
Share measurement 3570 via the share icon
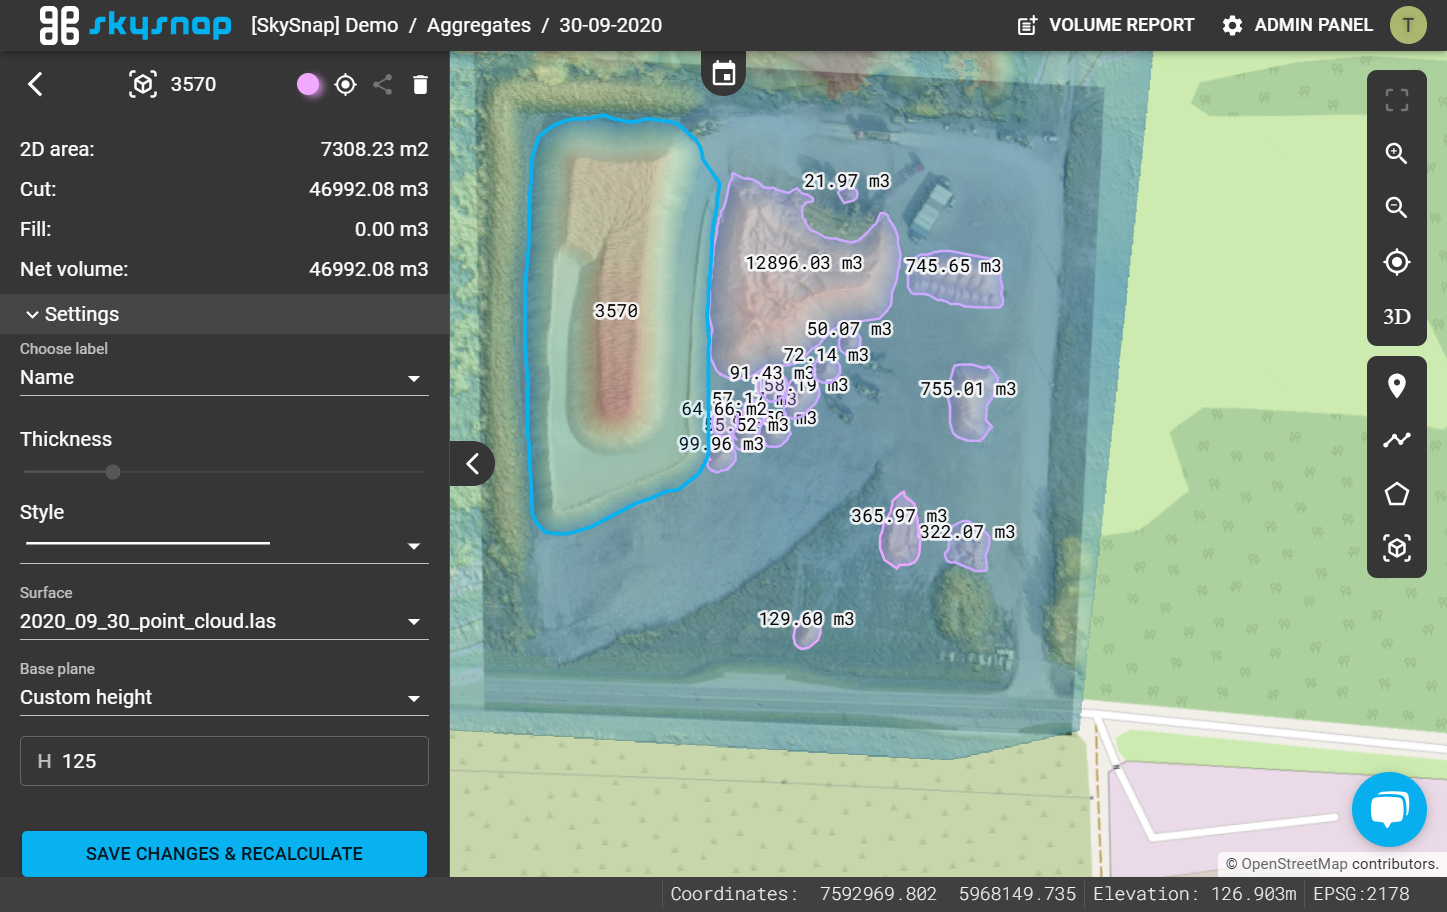coord(382,84)
